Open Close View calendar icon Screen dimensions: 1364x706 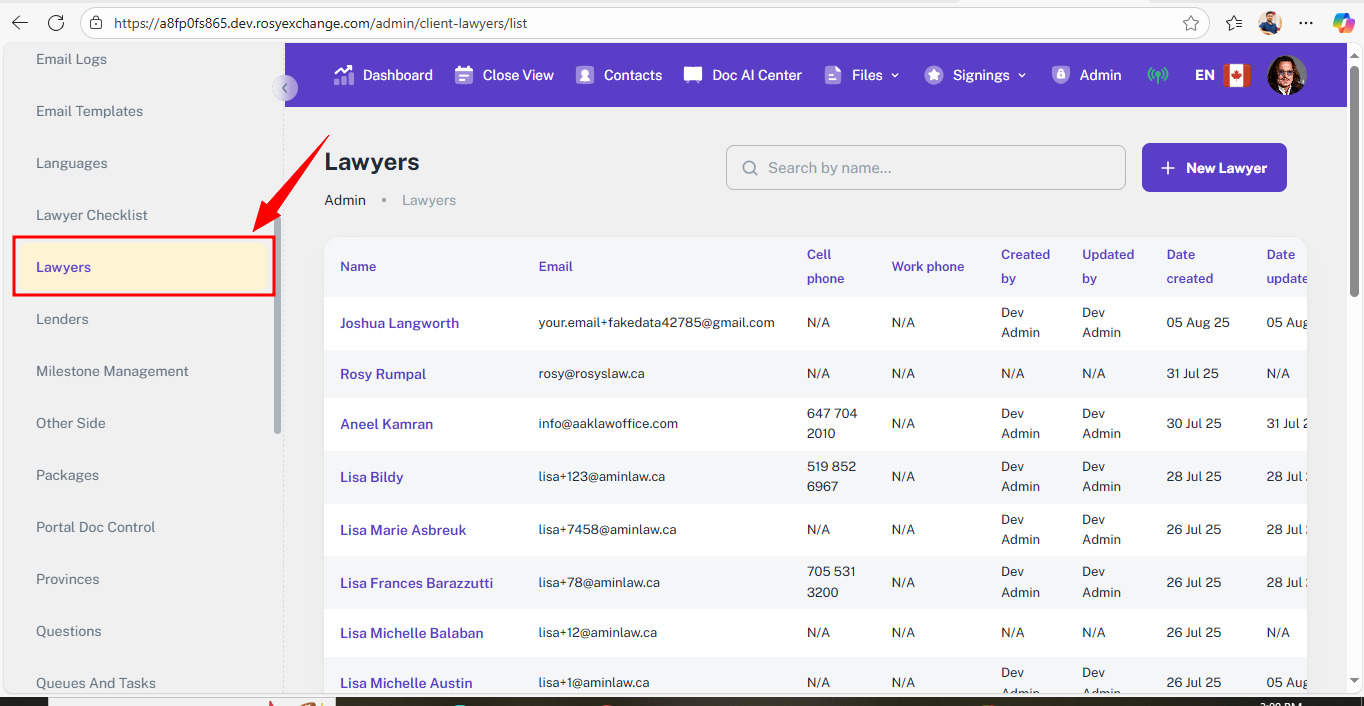(464, 75)
